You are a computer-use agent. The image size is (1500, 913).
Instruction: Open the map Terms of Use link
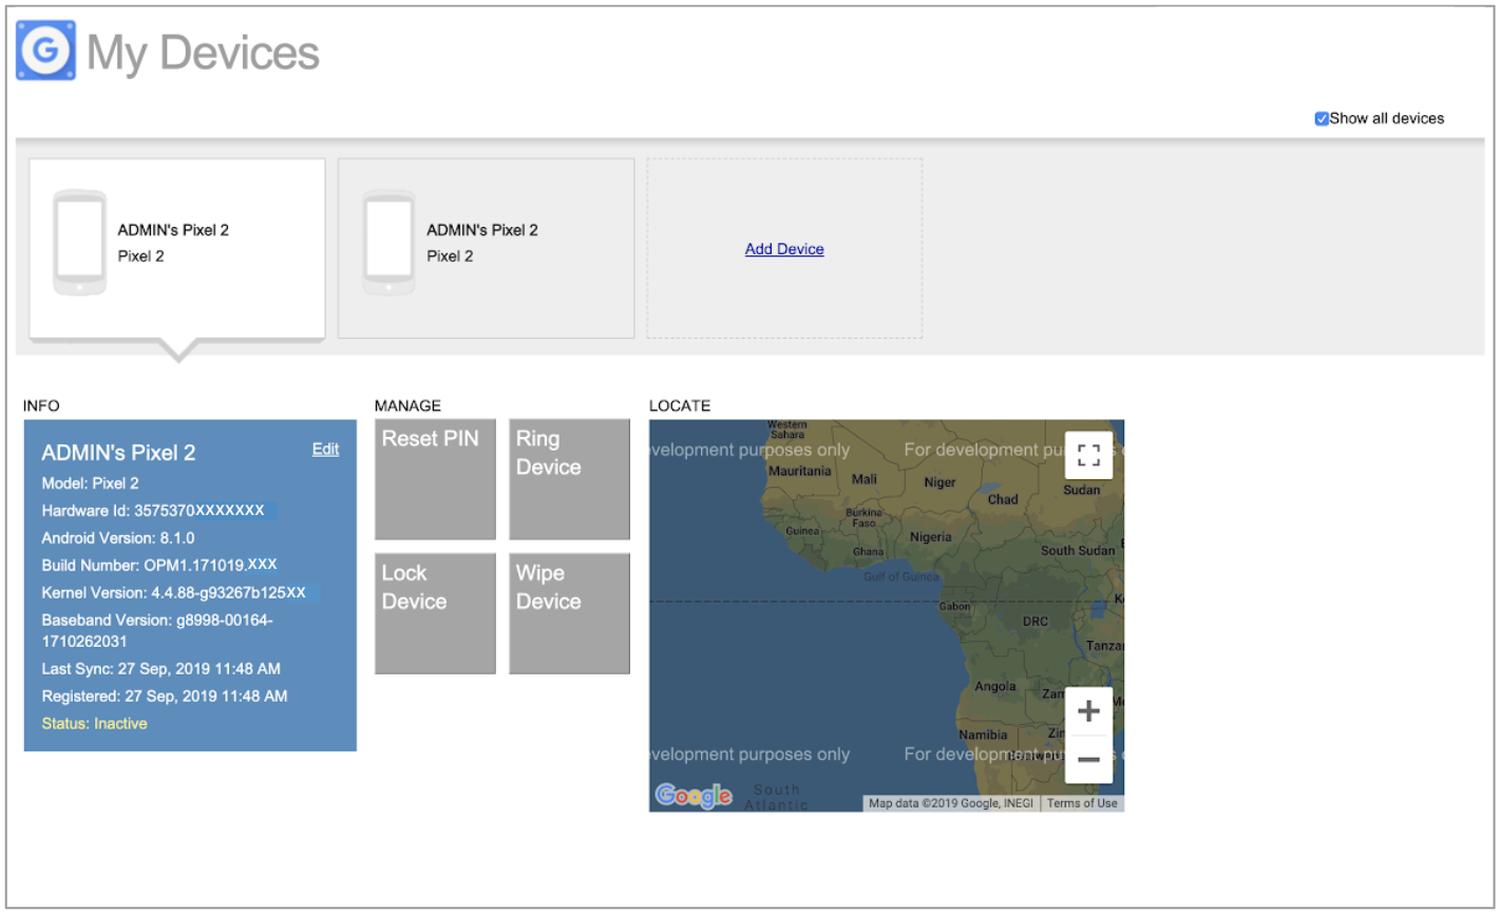[x=1082, y=803]
